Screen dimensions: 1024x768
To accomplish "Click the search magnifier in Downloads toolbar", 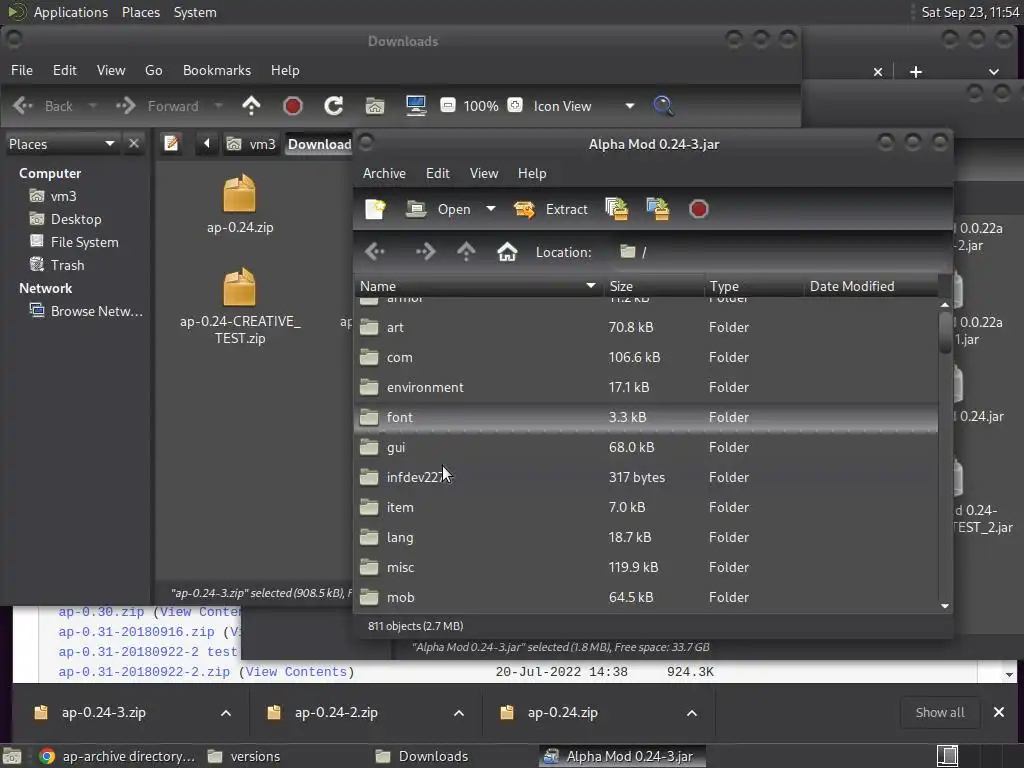I will click(x=663, y=106).
